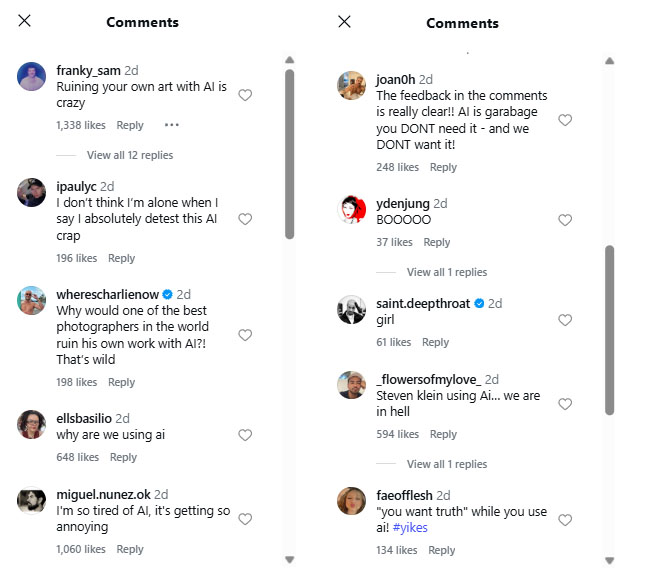
Task: Like franky_sam's comment with the heart
Action: [x=245, y=95]
